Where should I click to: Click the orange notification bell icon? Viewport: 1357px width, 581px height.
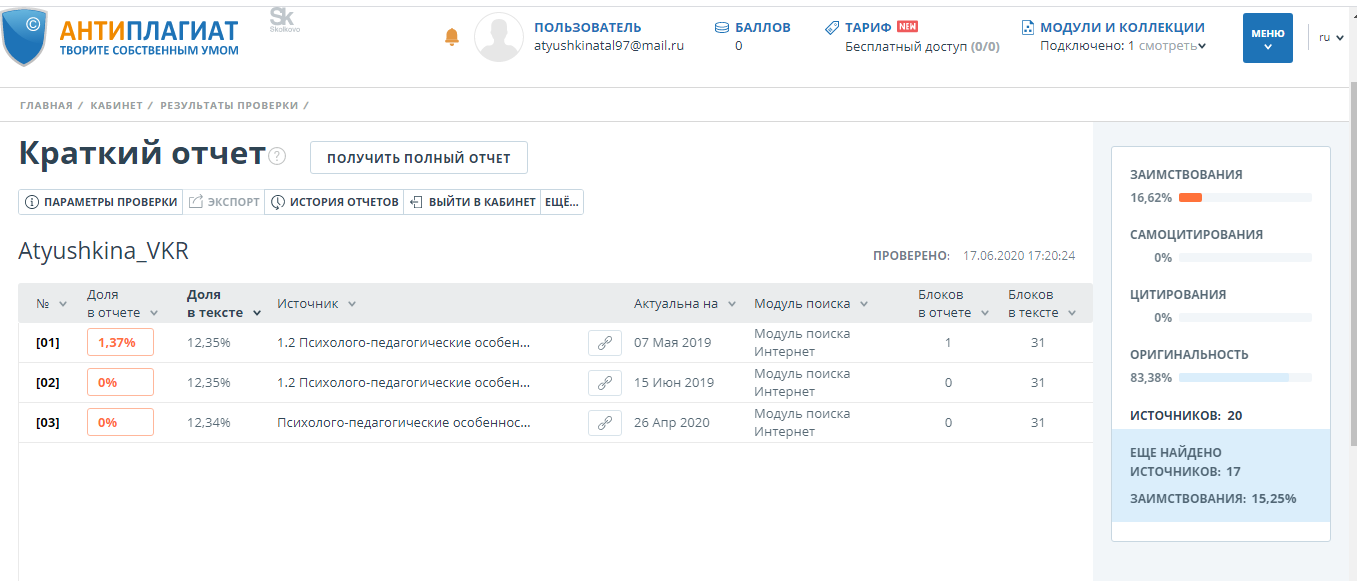click(452, 37)
